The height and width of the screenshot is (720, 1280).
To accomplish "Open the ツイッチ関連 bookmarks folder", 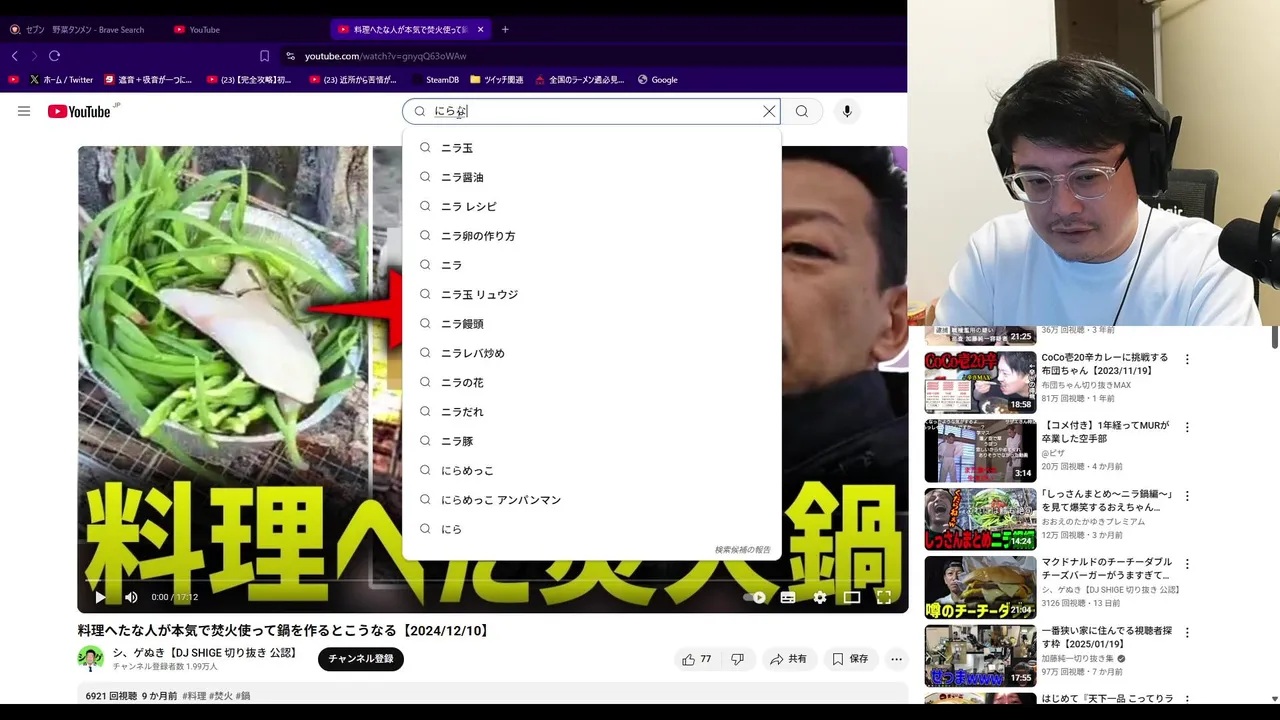I will (497, 80).
